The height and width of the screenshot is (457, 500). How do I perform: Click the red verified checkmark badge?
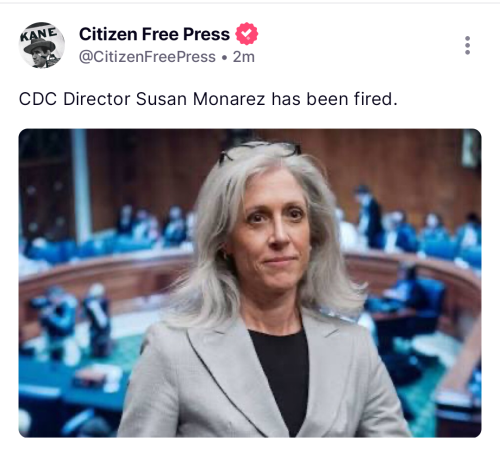pos(247,34)
